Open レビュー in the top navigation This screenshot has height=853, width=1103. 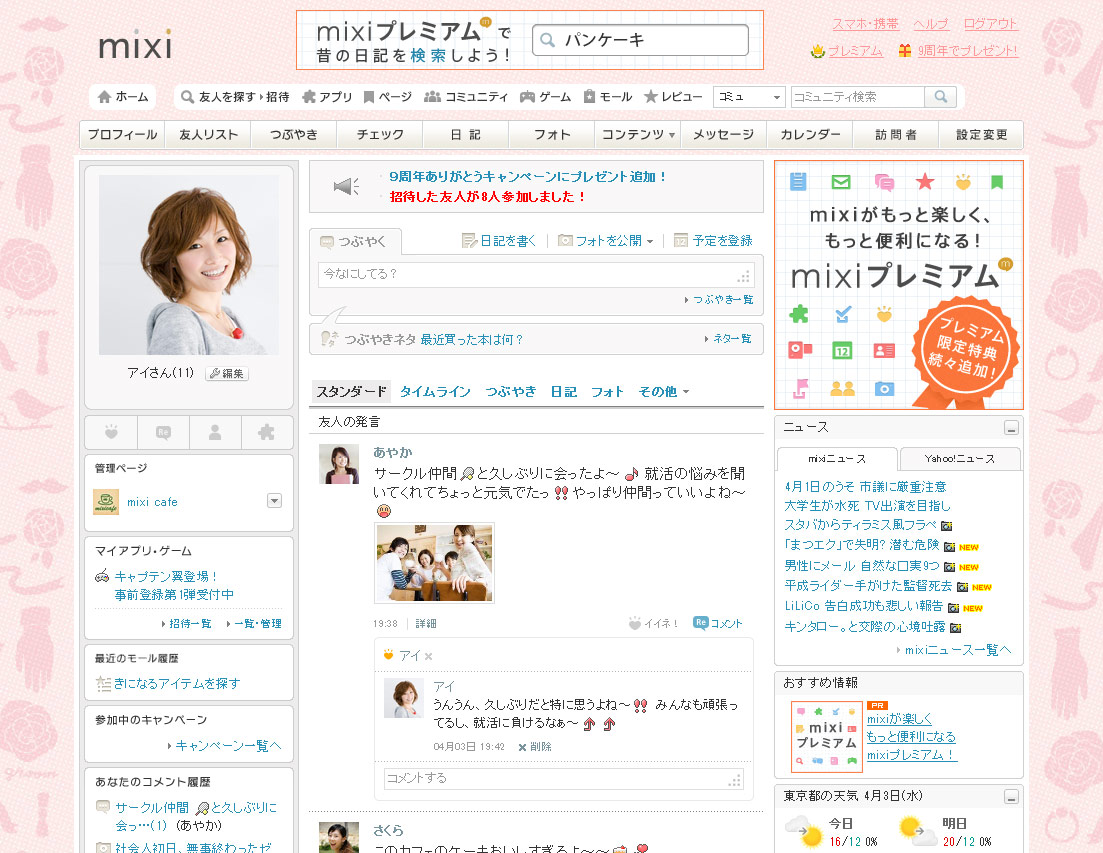tap(673, 97)
